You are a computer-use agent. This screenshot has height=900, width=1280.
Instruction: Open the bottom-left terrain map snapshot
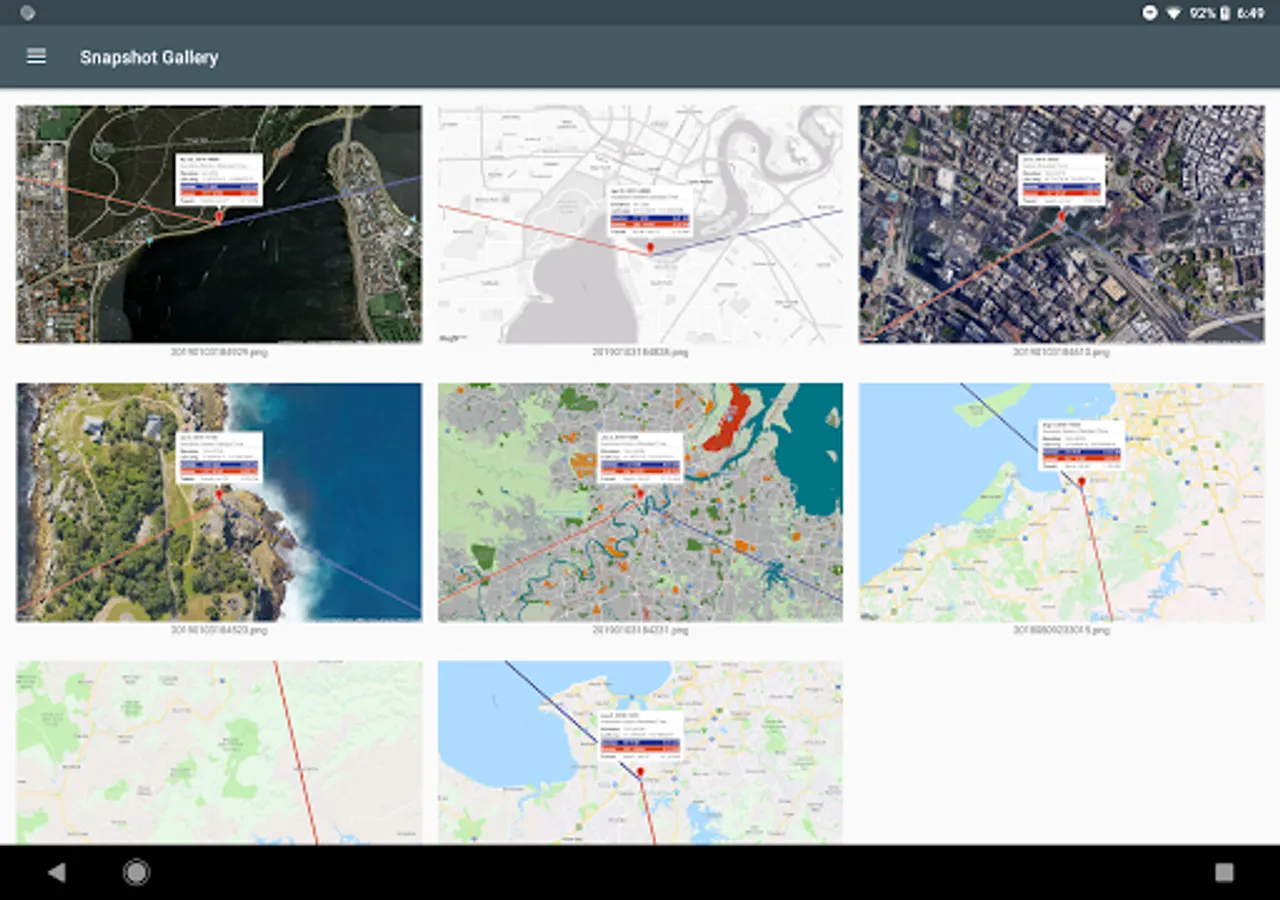coord(218,752)
